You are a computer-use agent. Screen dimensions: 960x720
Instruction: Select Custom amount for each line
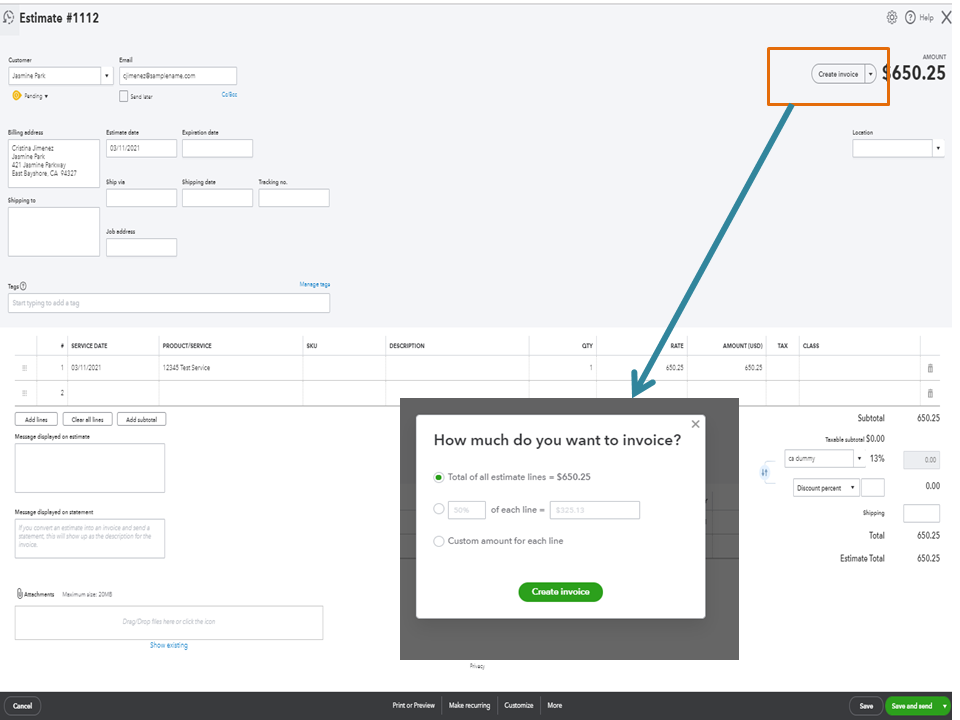pos(438,541)
